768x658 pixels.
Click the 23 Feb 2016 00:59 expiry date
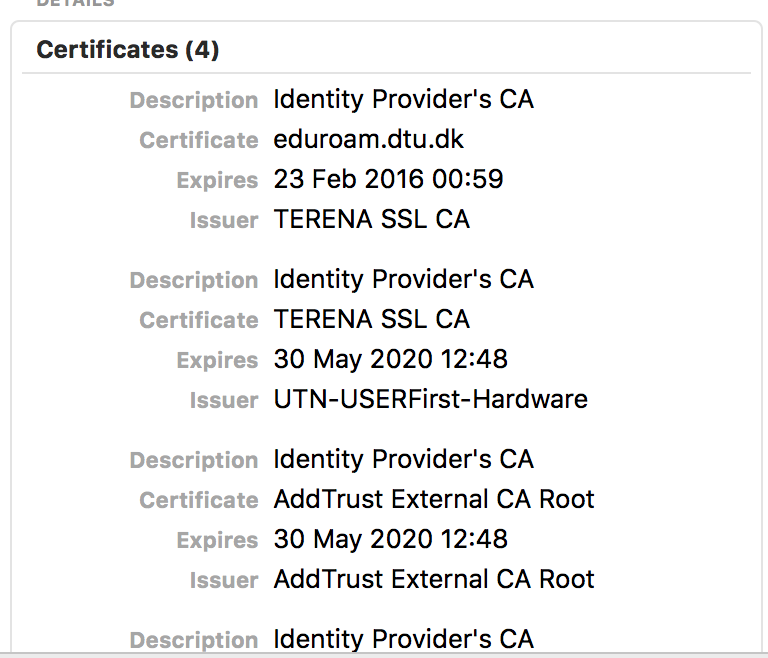(x=388, y=179)
